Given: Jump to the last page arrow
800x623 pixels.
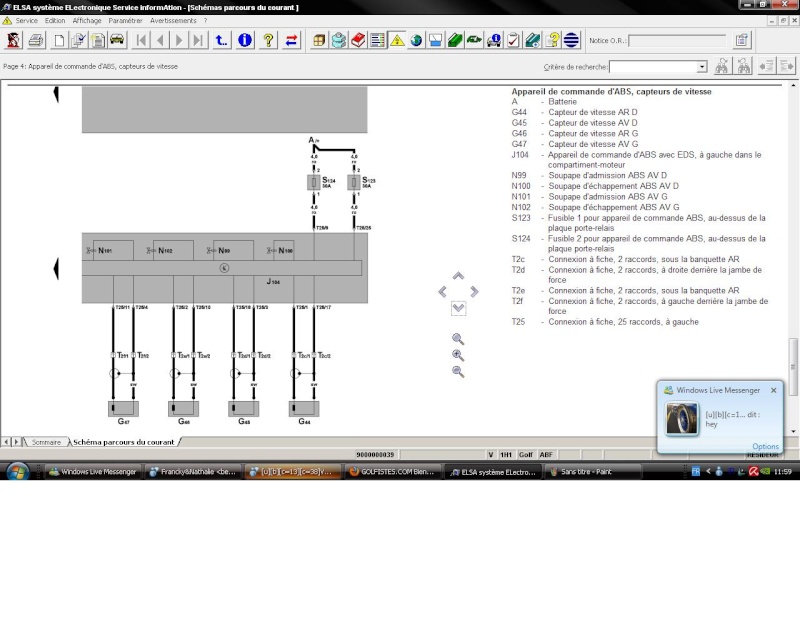Looking at the screenshot, I should click(198, 40).
